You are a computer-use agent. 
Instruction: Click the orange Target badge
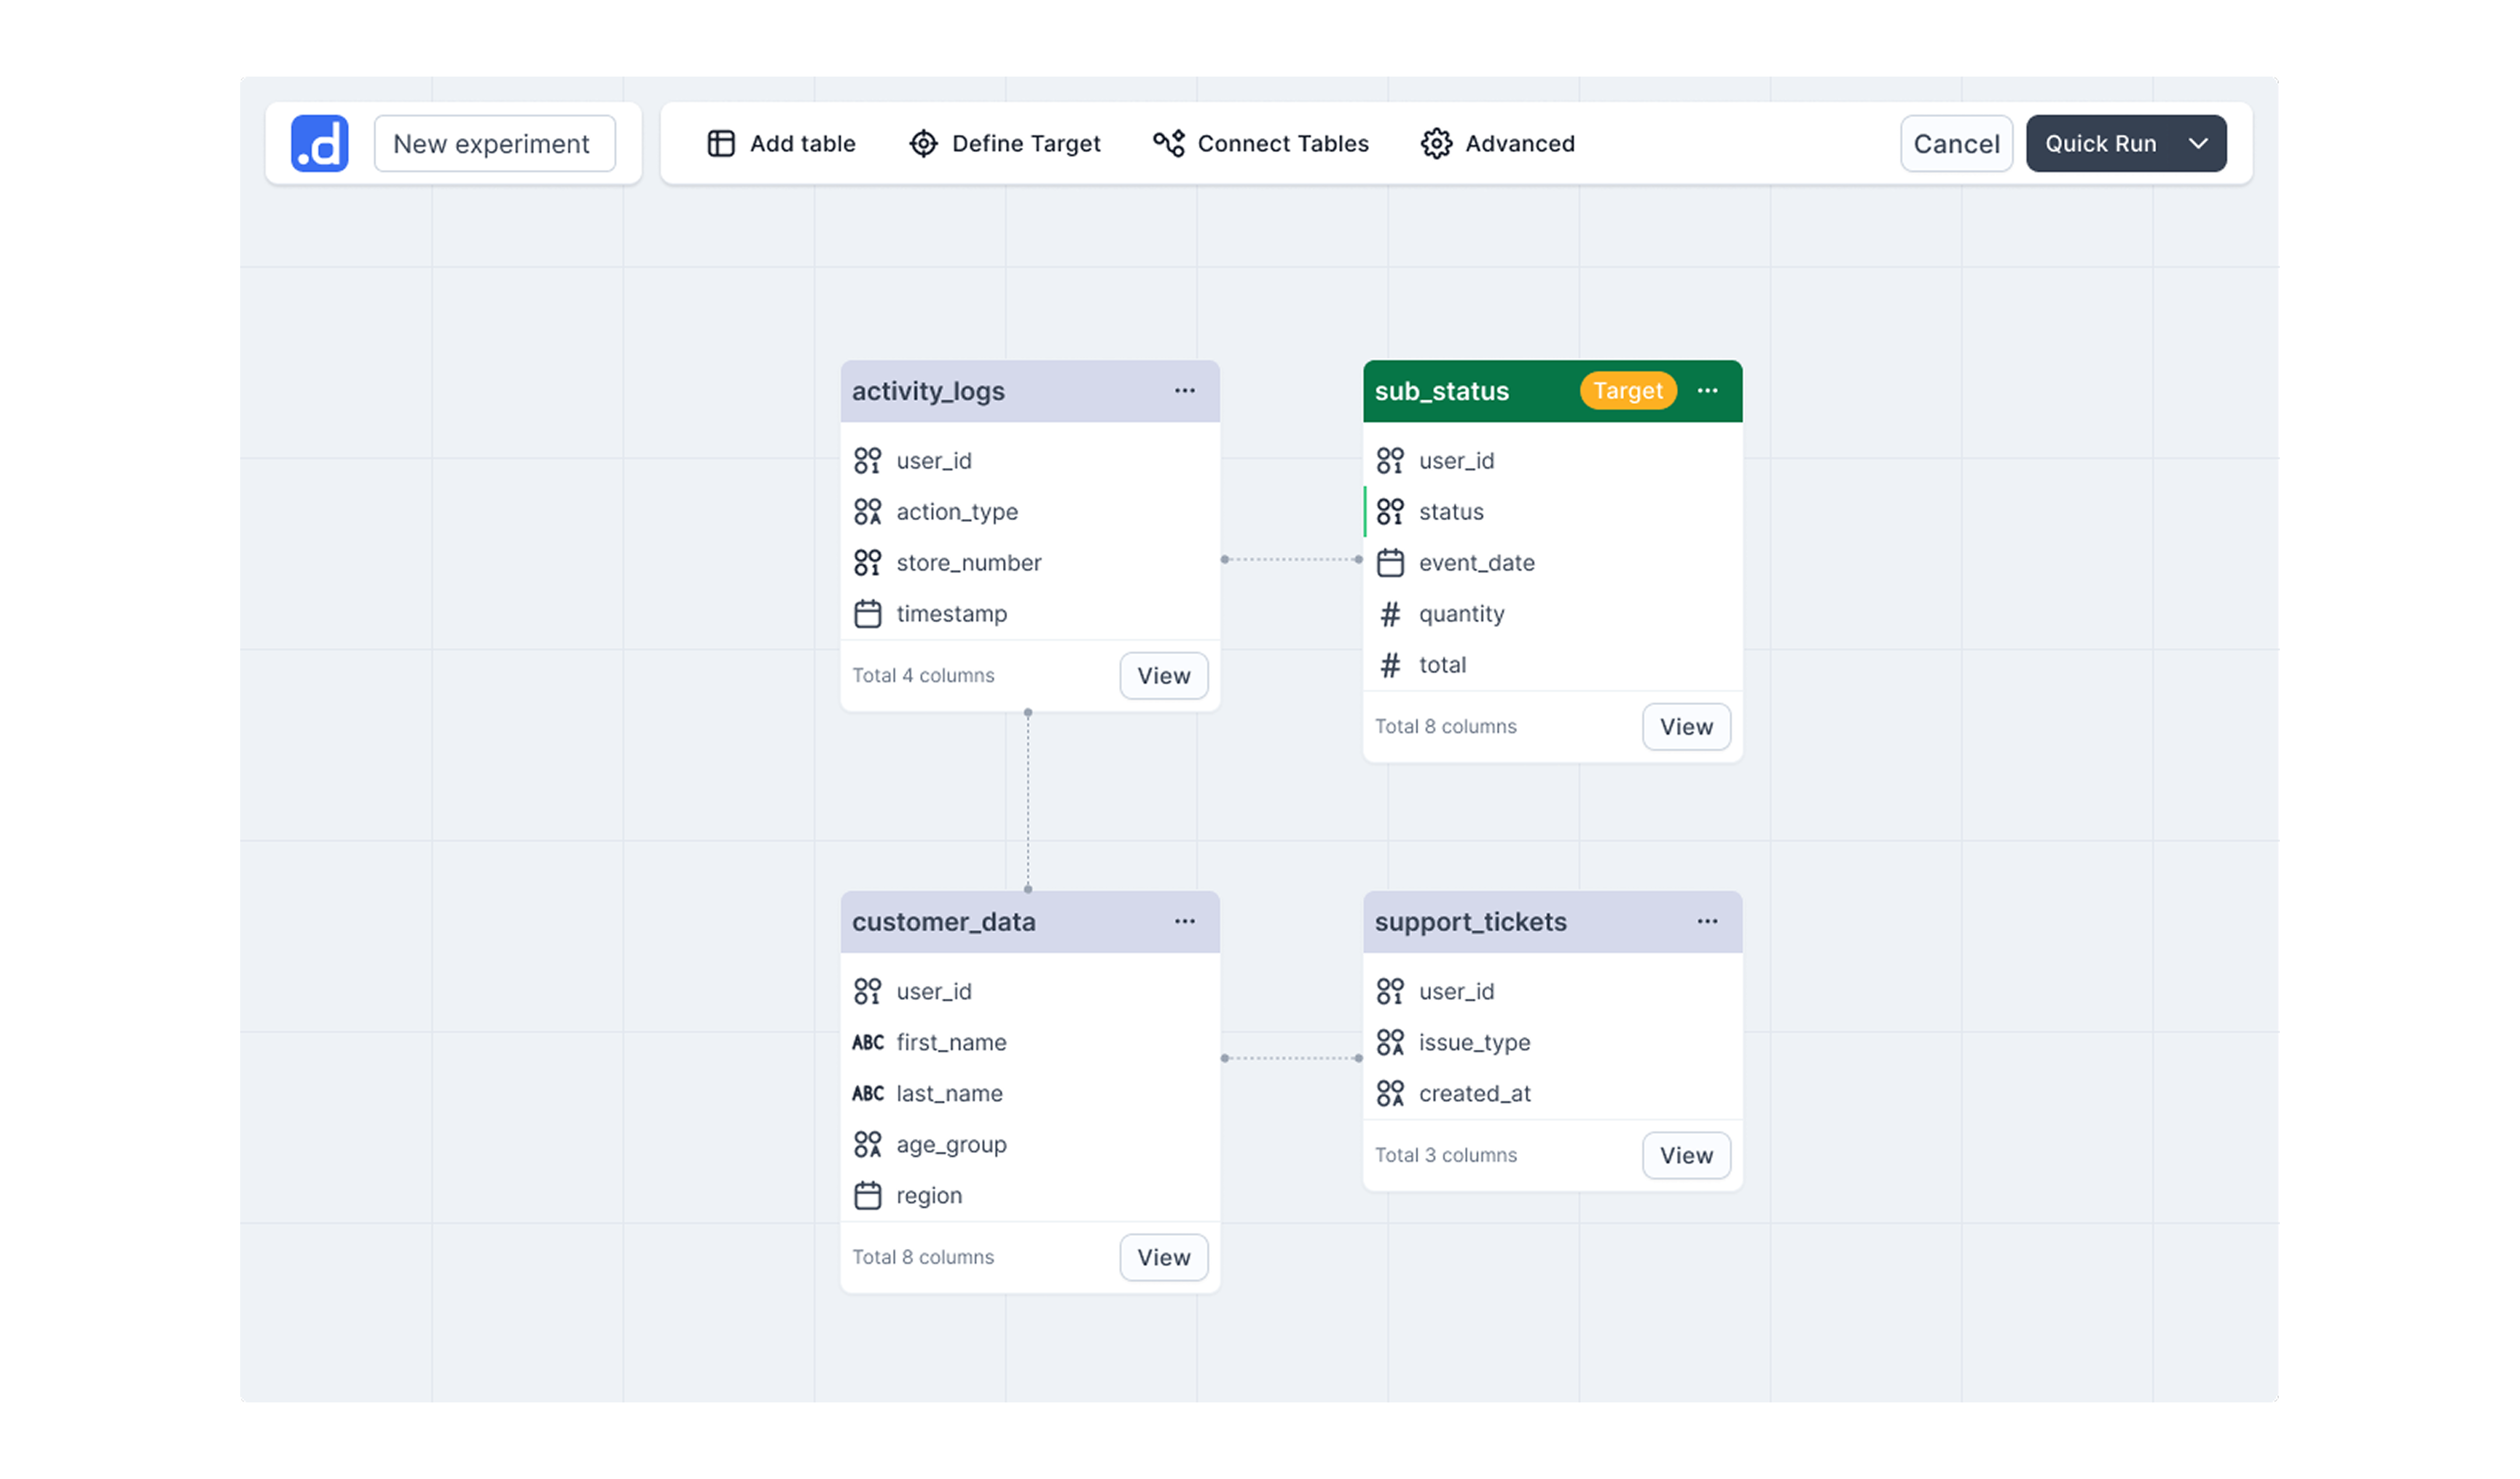click(x=1628, y=391)
